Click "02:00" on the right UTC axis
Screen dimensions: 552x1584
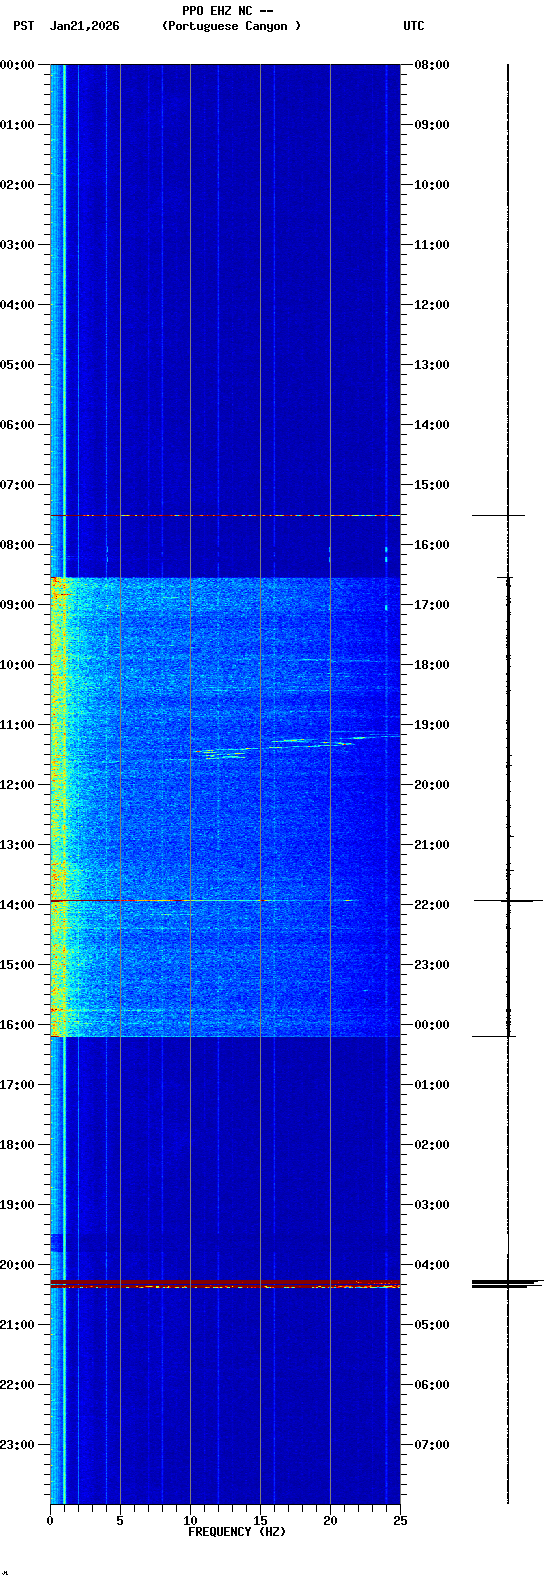pyautogui.click(x=432, y=1145)
